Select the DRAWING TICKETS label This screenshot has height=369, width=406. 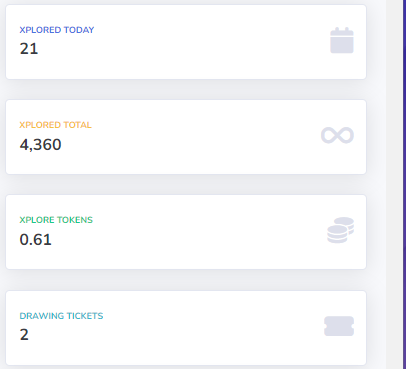click(61, 316)
